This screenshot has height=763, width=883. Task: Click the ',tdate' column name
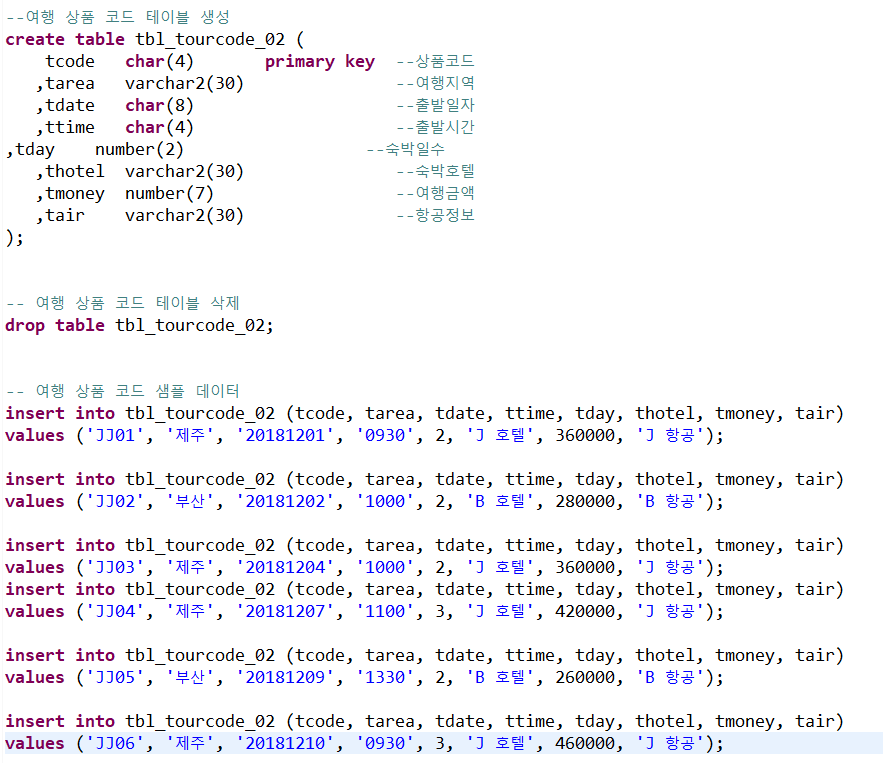pyautogui.click(x=65, y=105)
